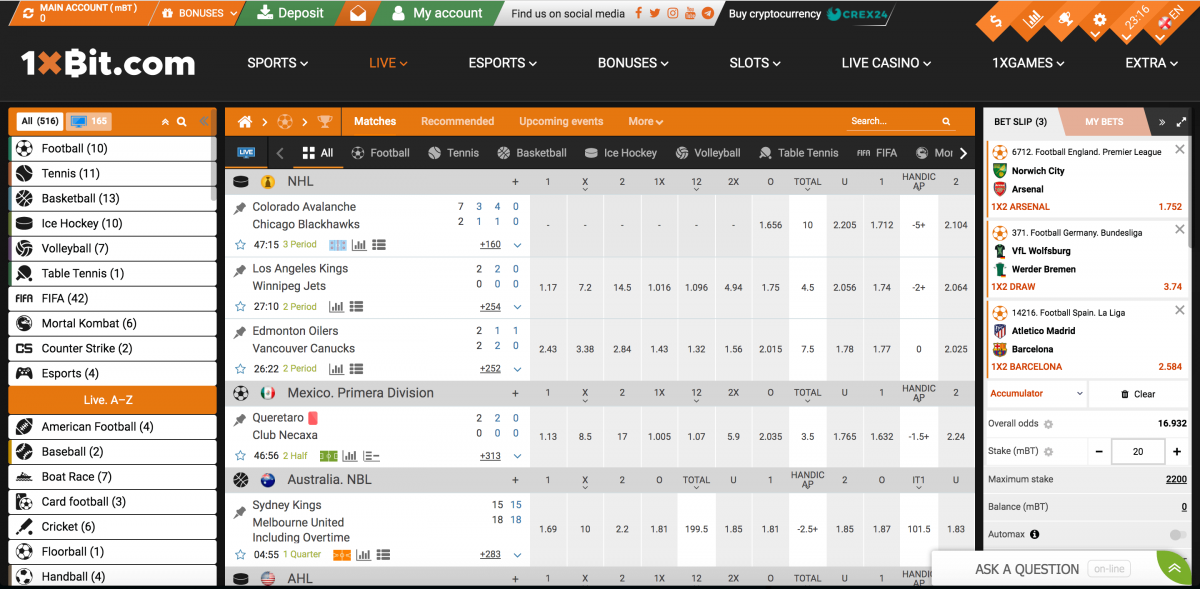This screenshot has height=589, width=1200.
Task: Expand markets chevron for Los Angeles Kings match
Action: pyautogui.click(x=517, y=307)
